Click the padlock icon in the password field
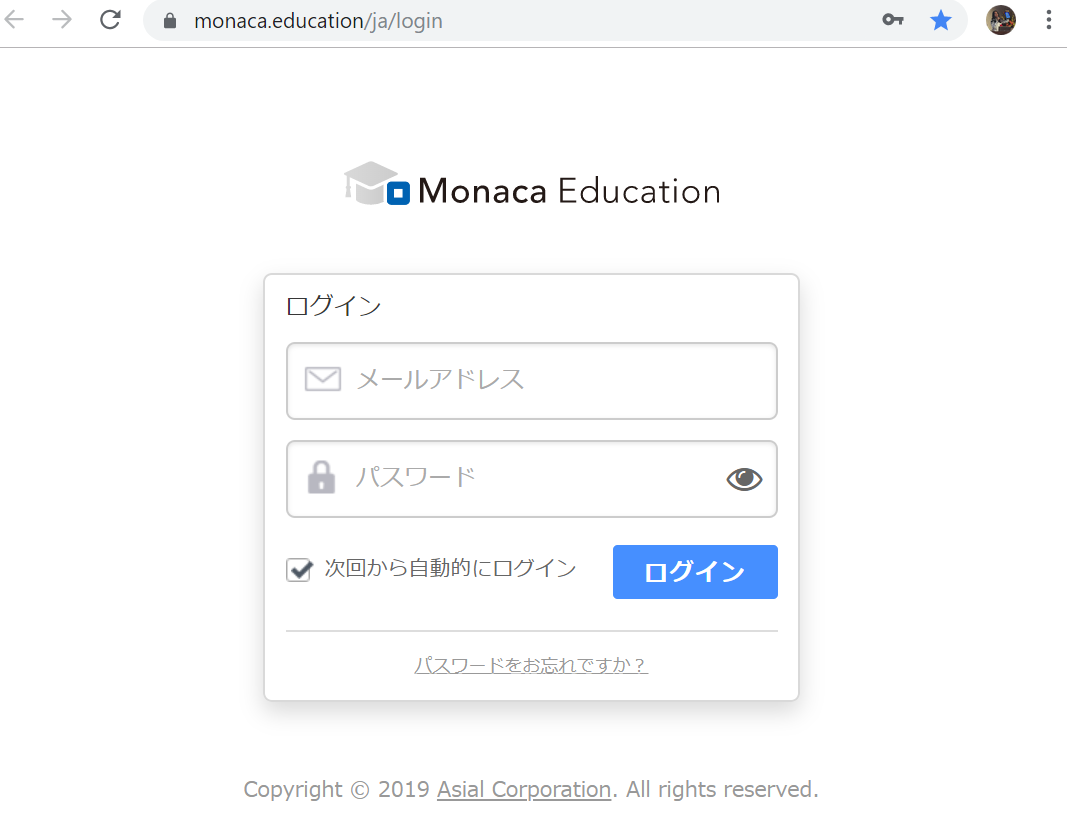Screen dimensions: 1067x813 [321, 478]
